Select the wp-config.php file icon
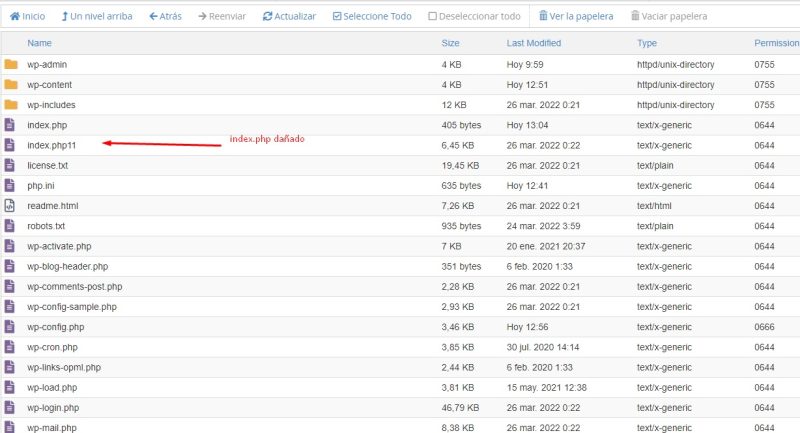 coord(11,327)
